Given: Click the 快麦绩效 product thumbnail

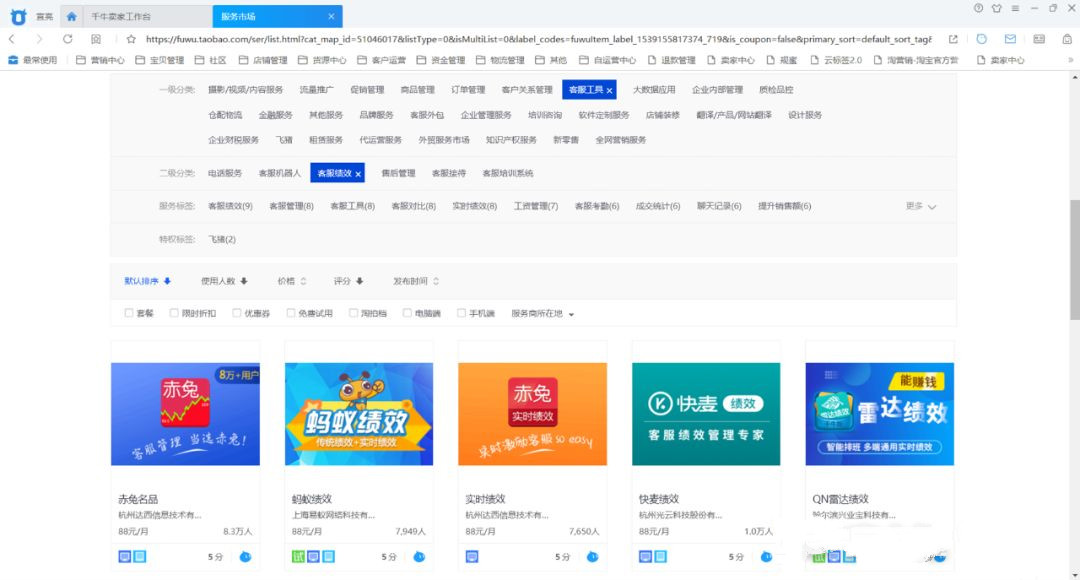Looking at the screenshot, I should 706,413.
